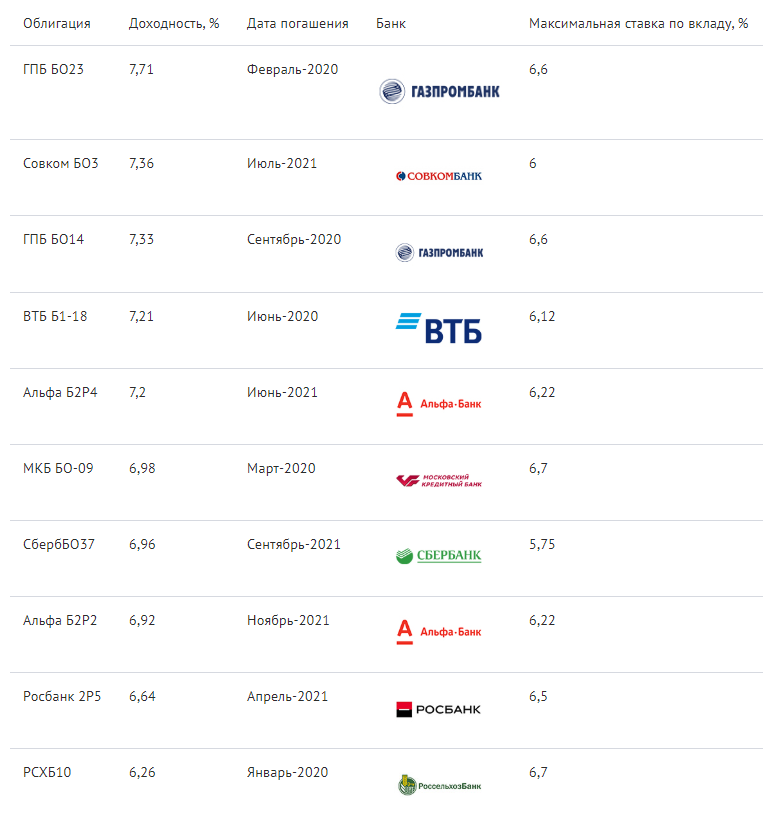Select the Росбанк 2Р5 bond name
772x815 pixels.
click(62, 696)
